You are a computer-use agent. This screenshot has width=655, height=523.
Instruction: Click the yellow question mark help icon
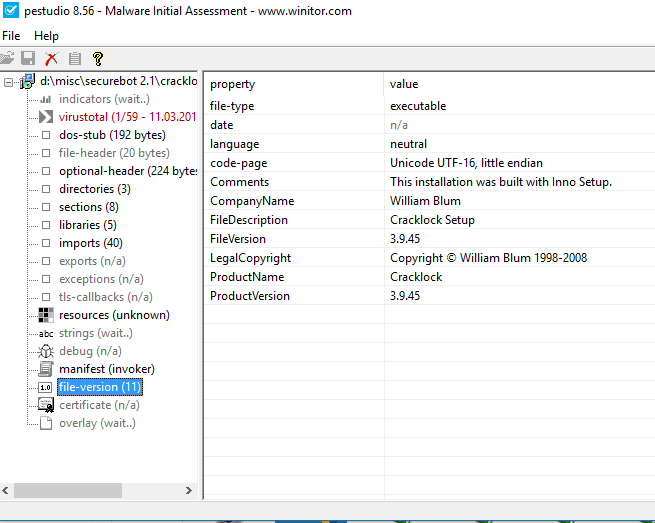coord(97,59)
